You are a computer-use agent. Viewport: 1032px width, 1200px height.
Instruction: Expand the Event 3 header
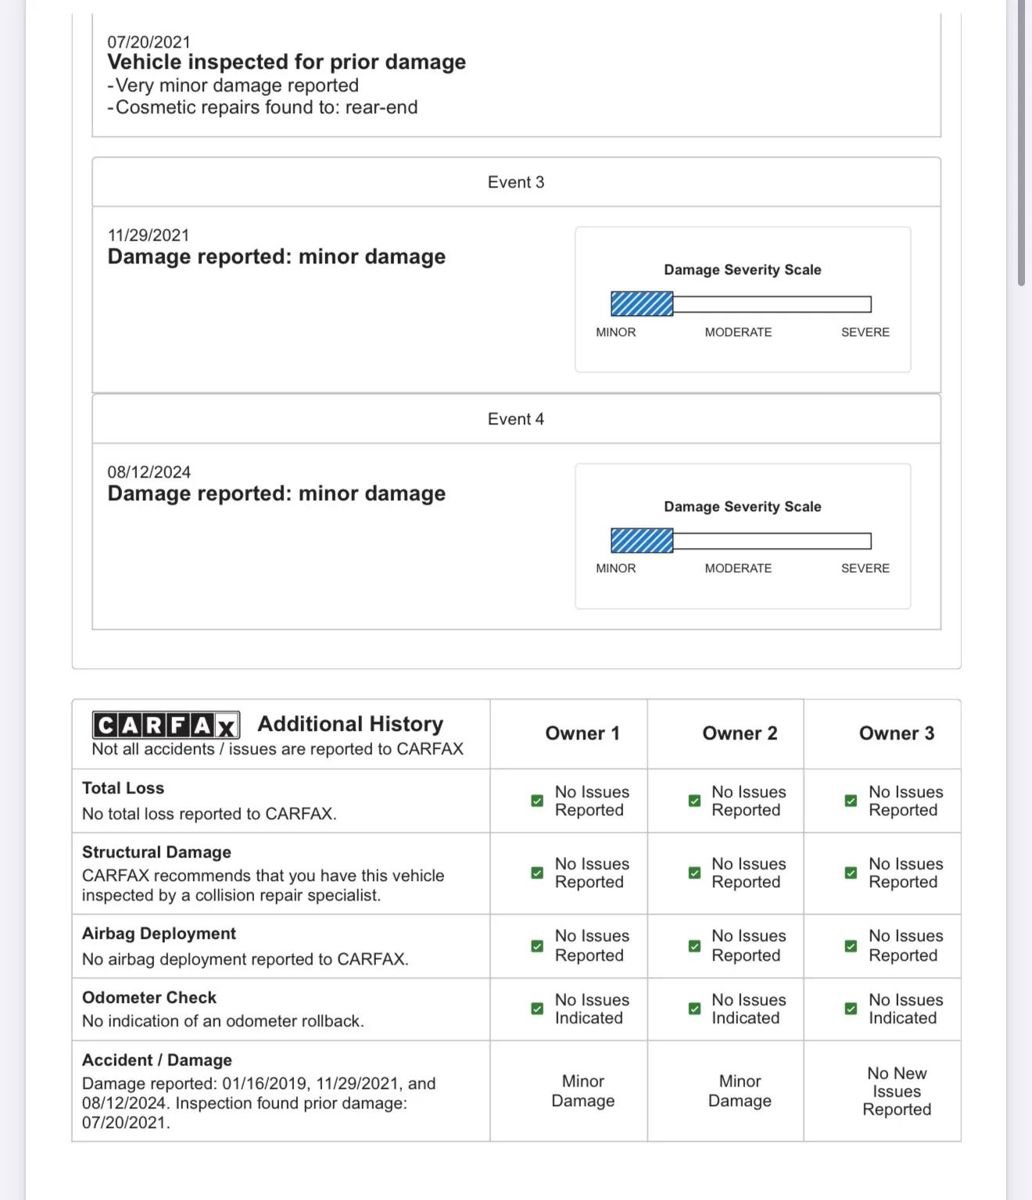point(516,182)
